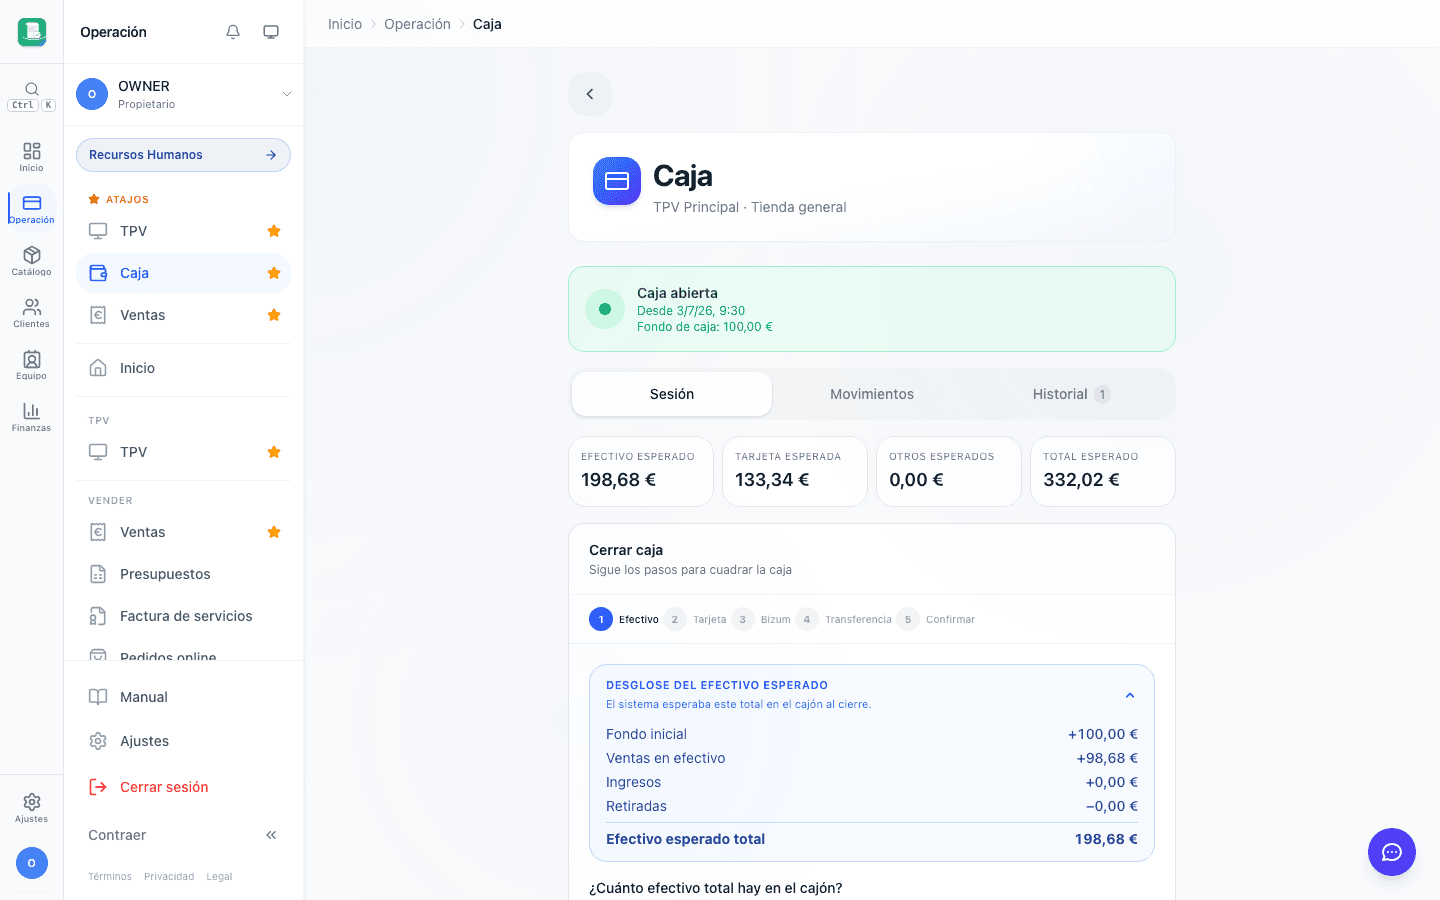The width and height of the screenshot is (1440, 900).
Task: Select step 4 Transferencia
Action: pyautogui.click(x=844, y=619)
